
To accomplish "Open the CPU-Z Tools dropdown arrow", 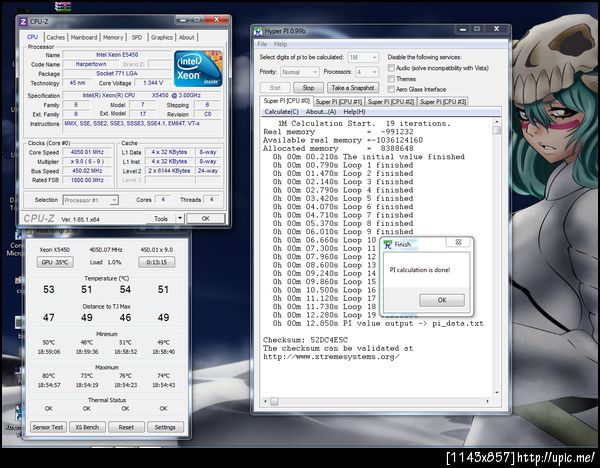I will (x=179, y=219).
